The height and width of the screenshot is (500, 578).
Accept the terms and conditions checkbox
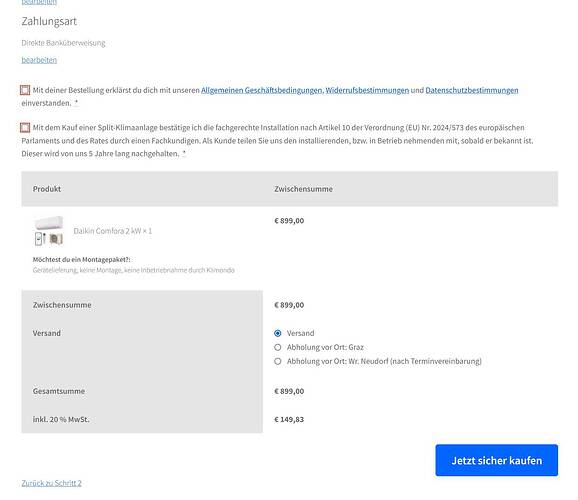pos(25,90)
